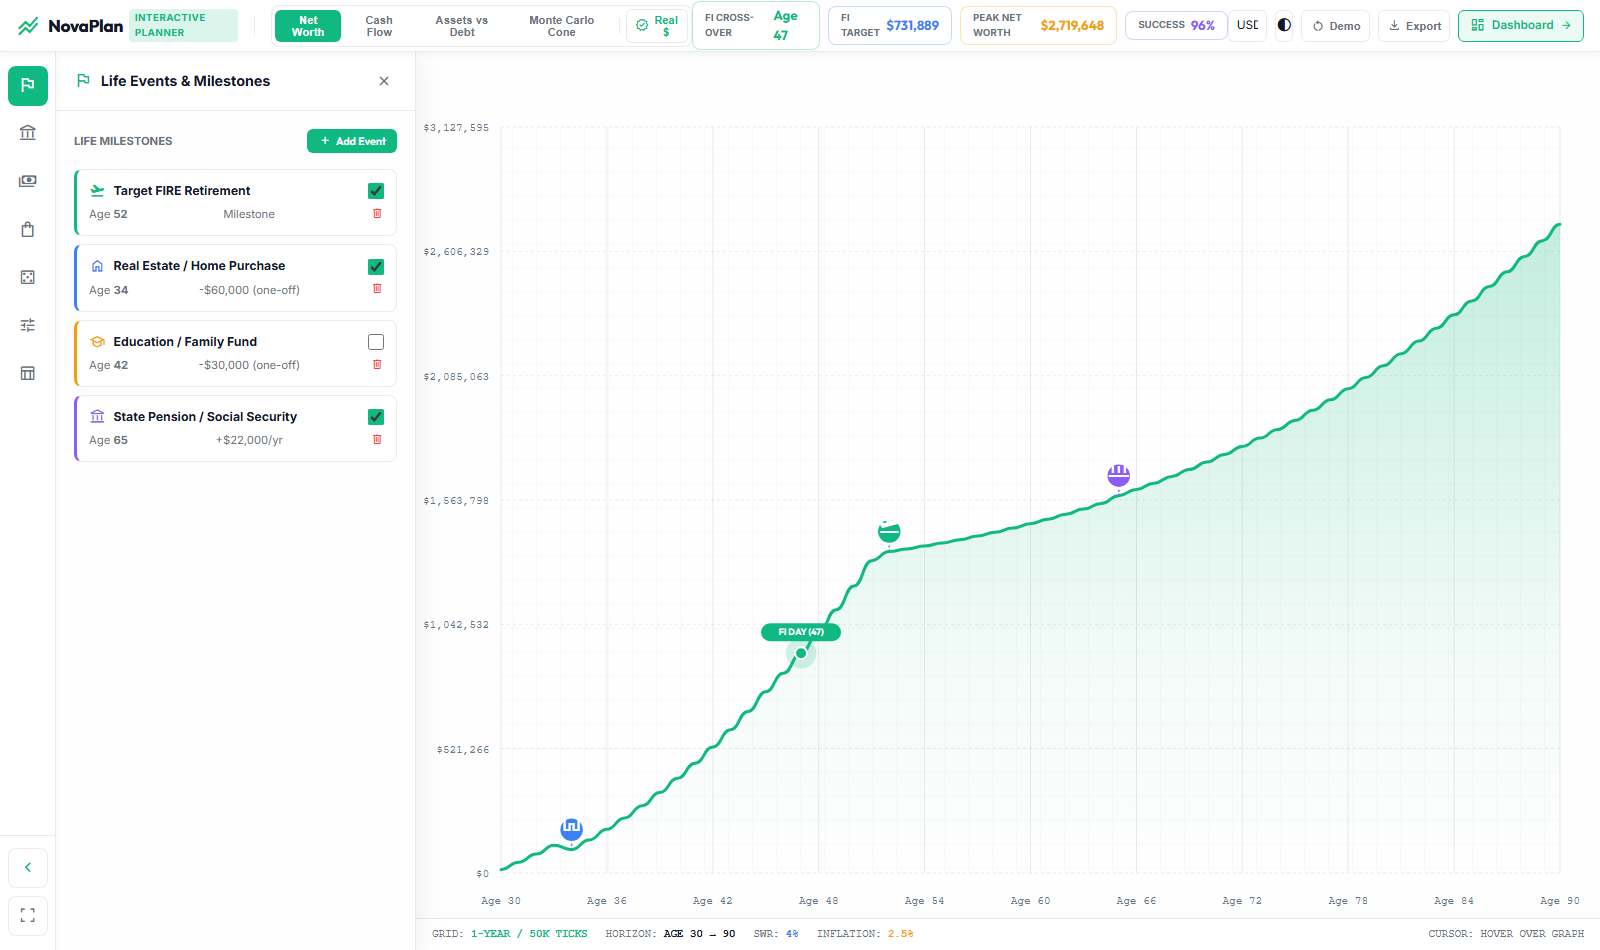
Task: Switch to Cash Flow tab
Action: pyautogui.click(x=379, y=26)
